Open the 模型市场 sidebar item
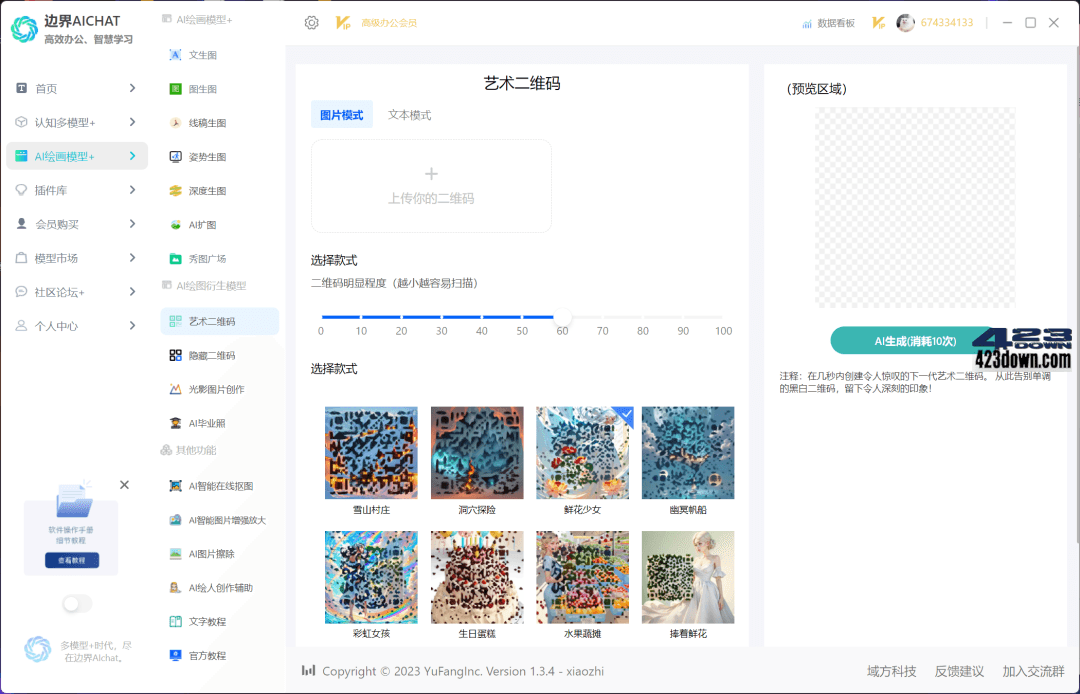The image size is (1080, 694). point(76,258)
